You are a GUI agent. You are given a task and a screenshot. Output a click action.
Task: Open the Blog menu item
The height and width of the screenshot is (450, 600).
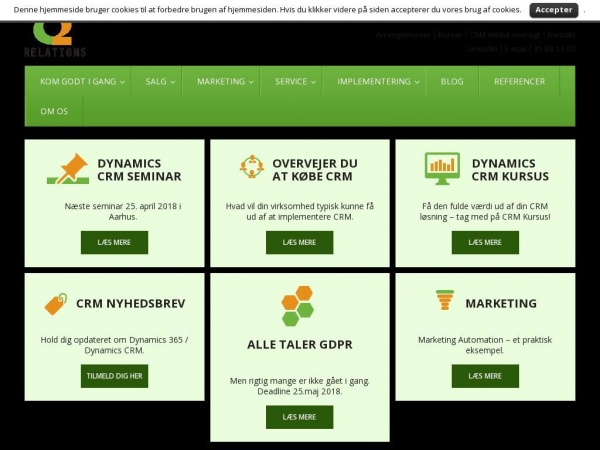[452, 82]
